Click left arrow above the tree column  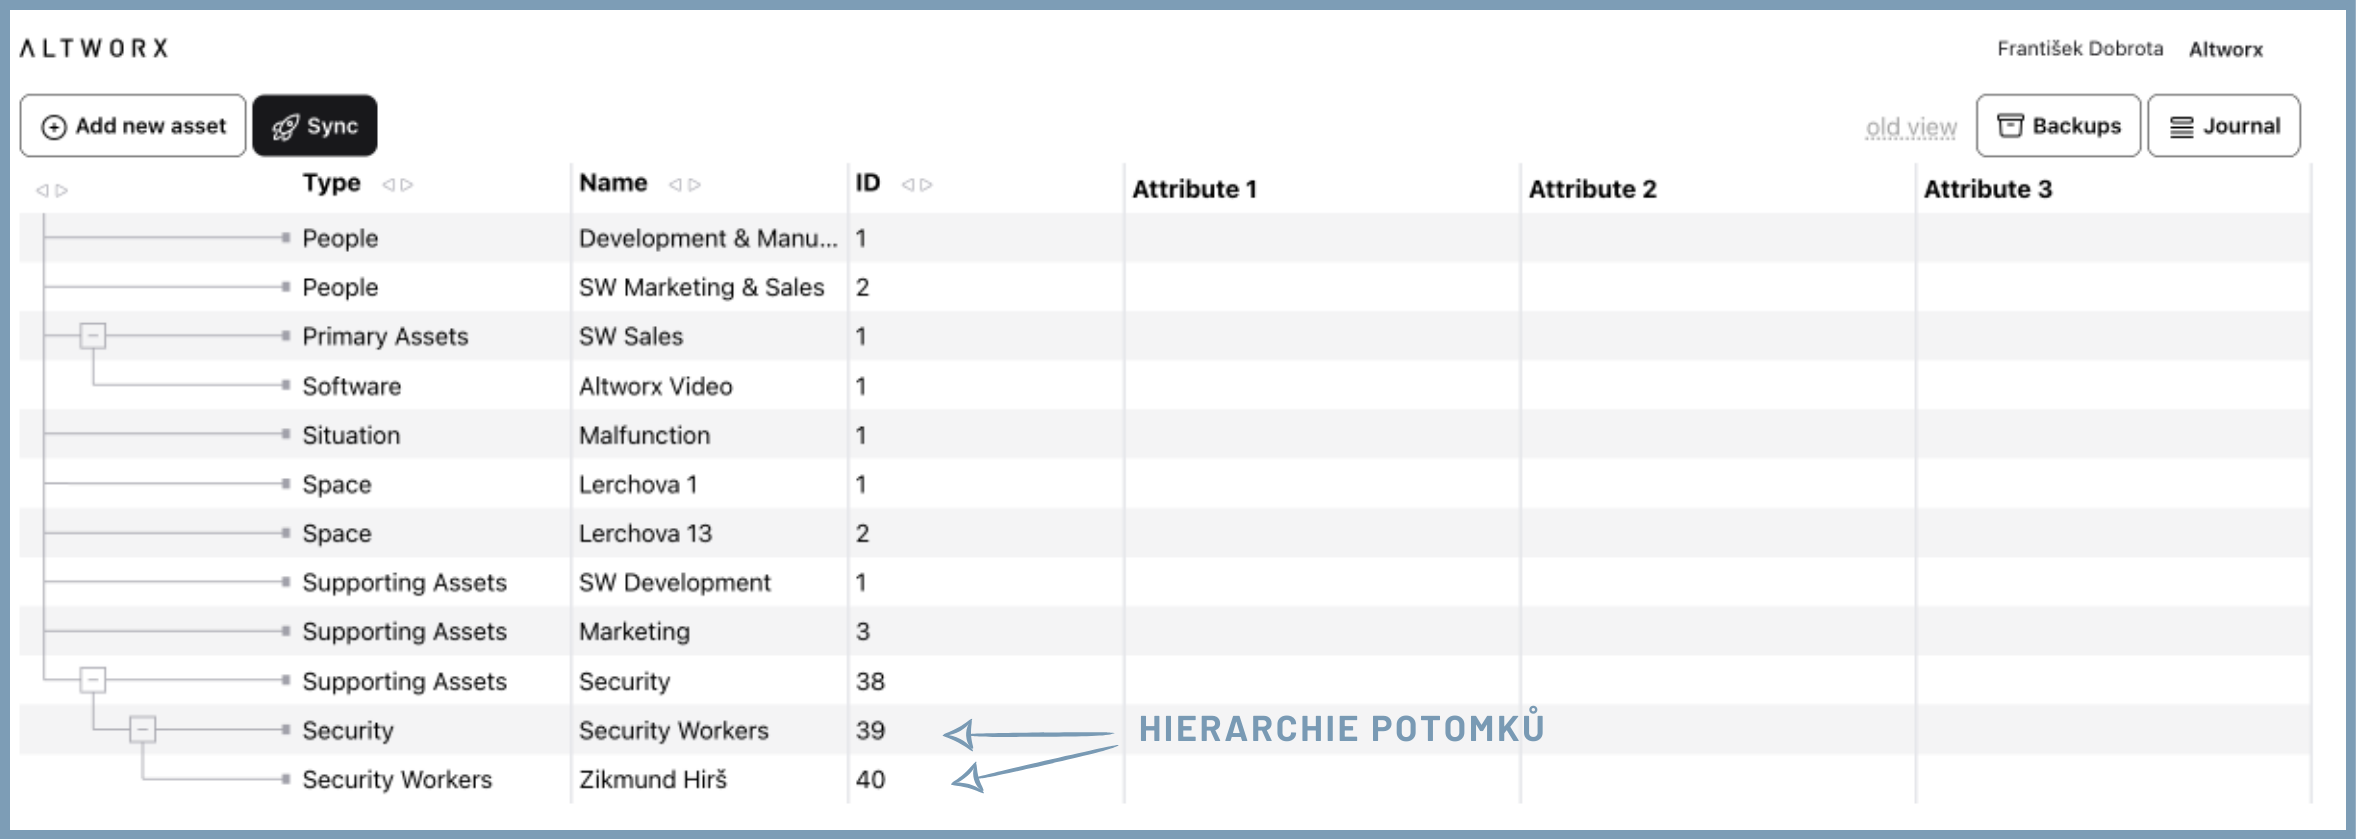(x=42, y=190)
